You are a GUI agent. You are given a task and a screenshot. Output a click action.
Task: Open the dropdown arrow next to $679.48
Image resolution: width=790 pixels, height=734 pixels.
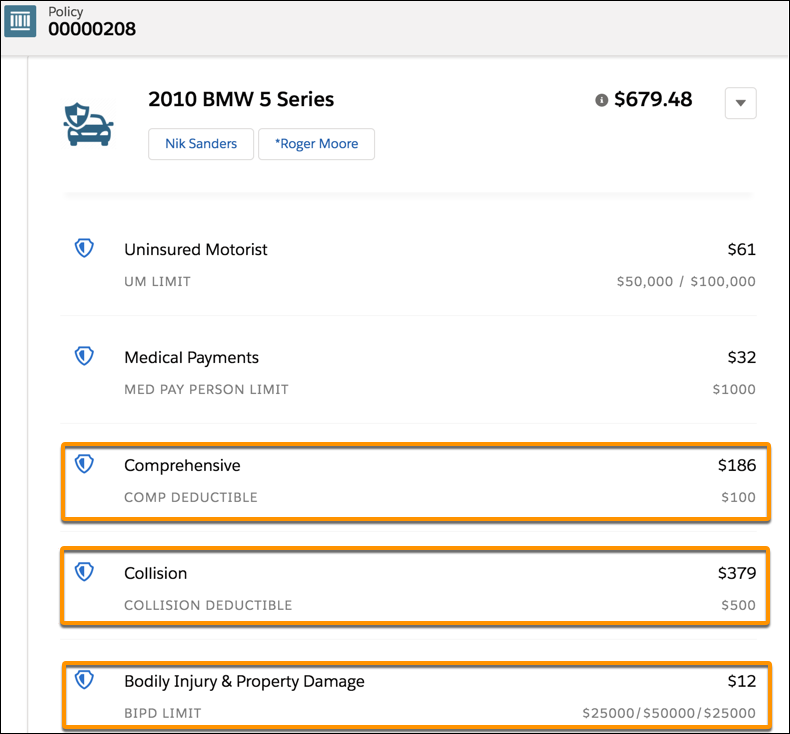point(740,103)
